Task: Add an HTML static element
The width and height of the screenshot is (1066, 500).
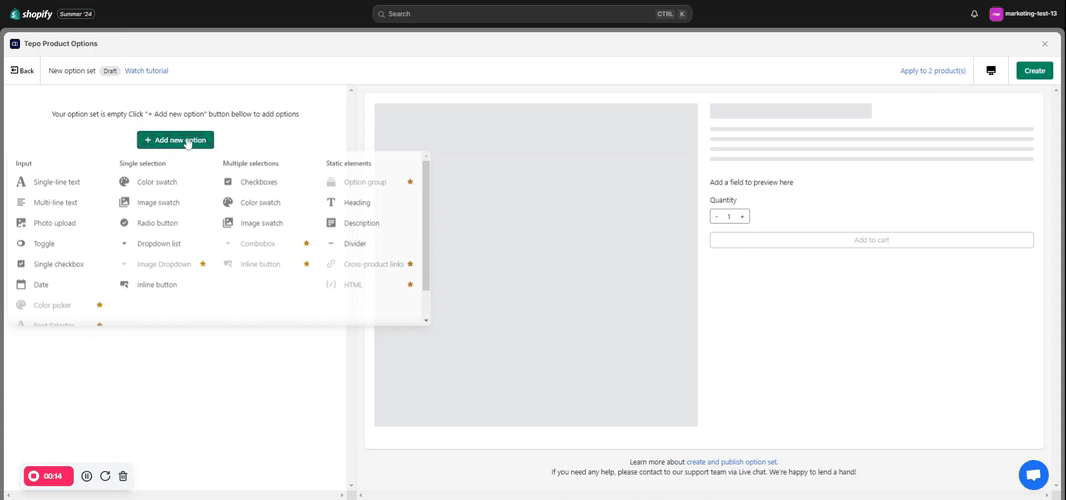Action: (370, 284)
